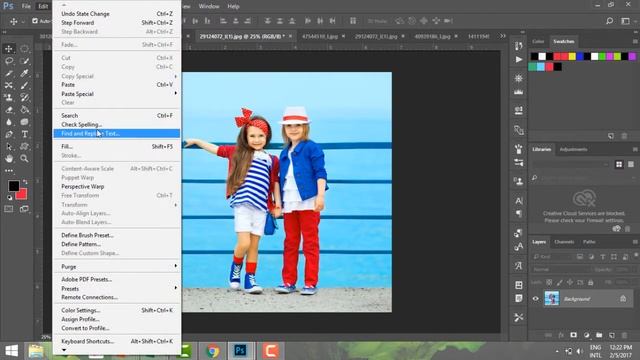640x360 pixels.
Task: Open the Edit Toolbar three-dots button
Action: (9, 171)
